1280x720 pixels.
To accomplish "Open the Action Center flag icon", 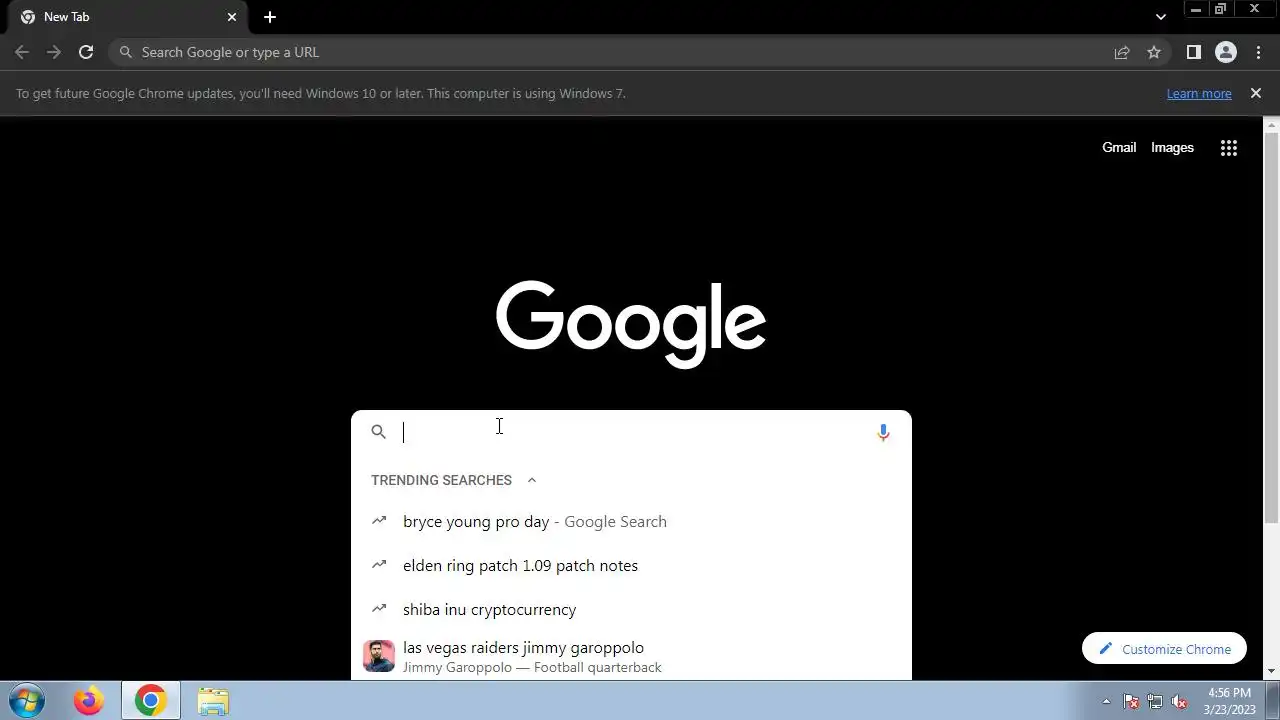I will tap(1131, 701).
